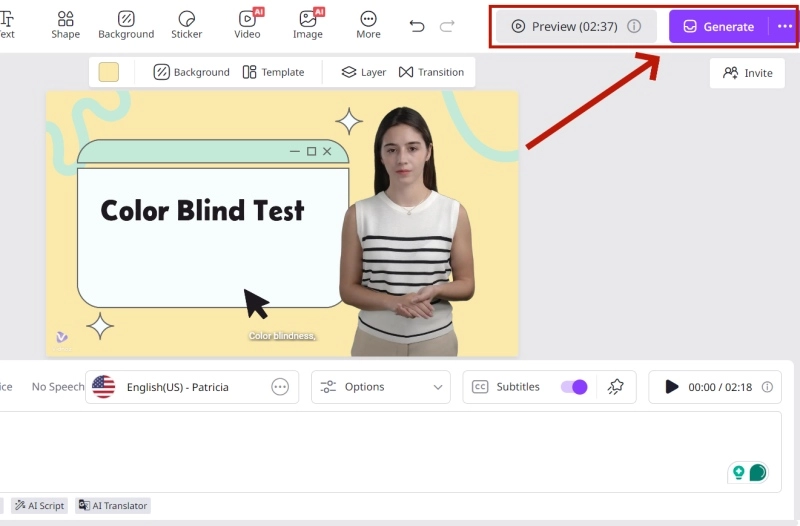Click inside the script text area

[x=390, y=452]
